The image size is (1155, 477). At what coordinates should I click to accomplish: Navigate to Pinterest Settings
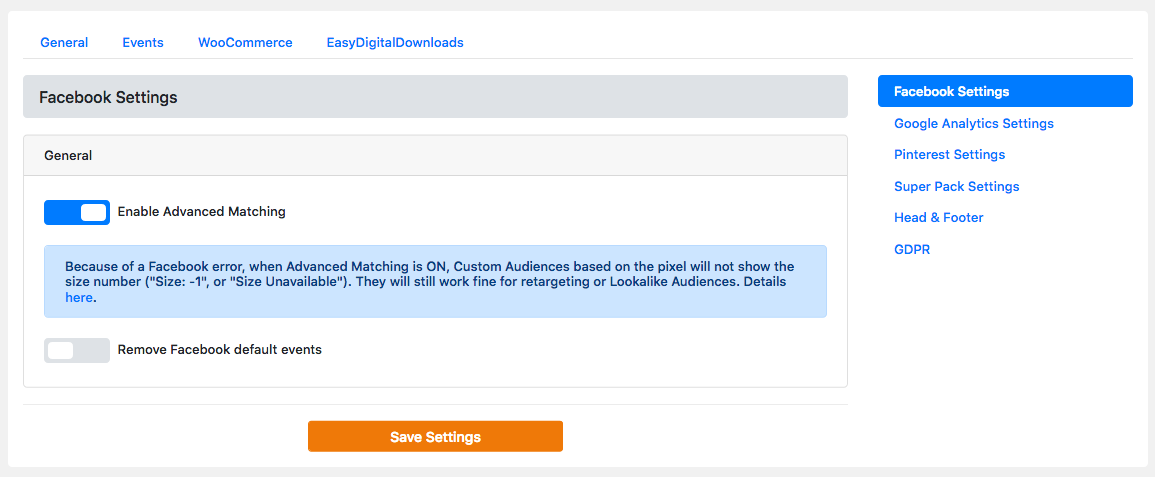pos(949,155)
